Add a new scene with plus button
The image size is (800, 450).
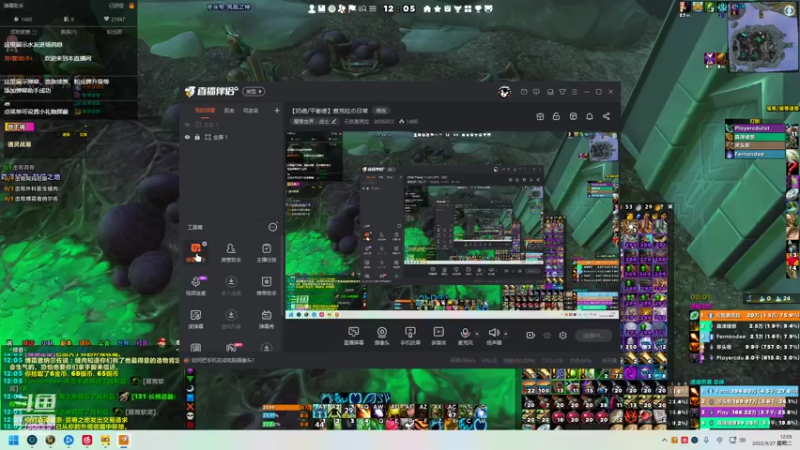coord(277,110)
